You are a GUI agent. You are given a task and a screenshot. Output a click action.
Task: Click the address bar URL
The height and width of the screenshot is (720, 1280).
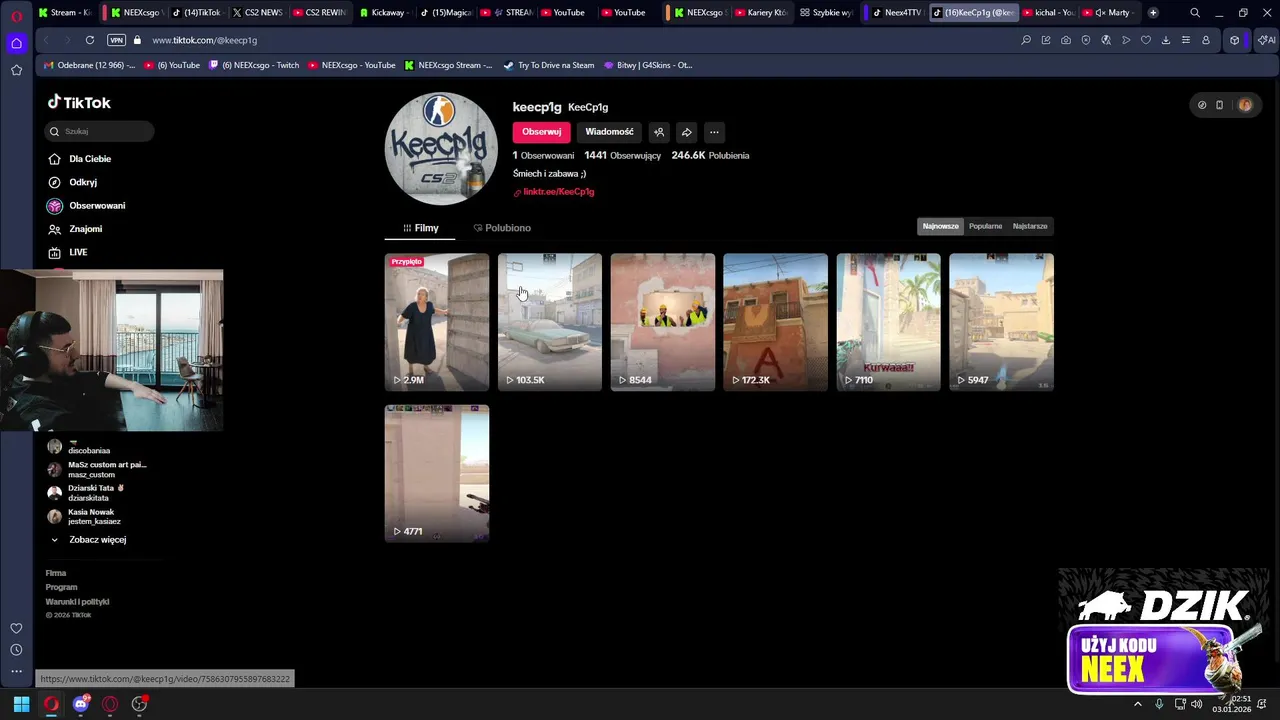point(205,40)
